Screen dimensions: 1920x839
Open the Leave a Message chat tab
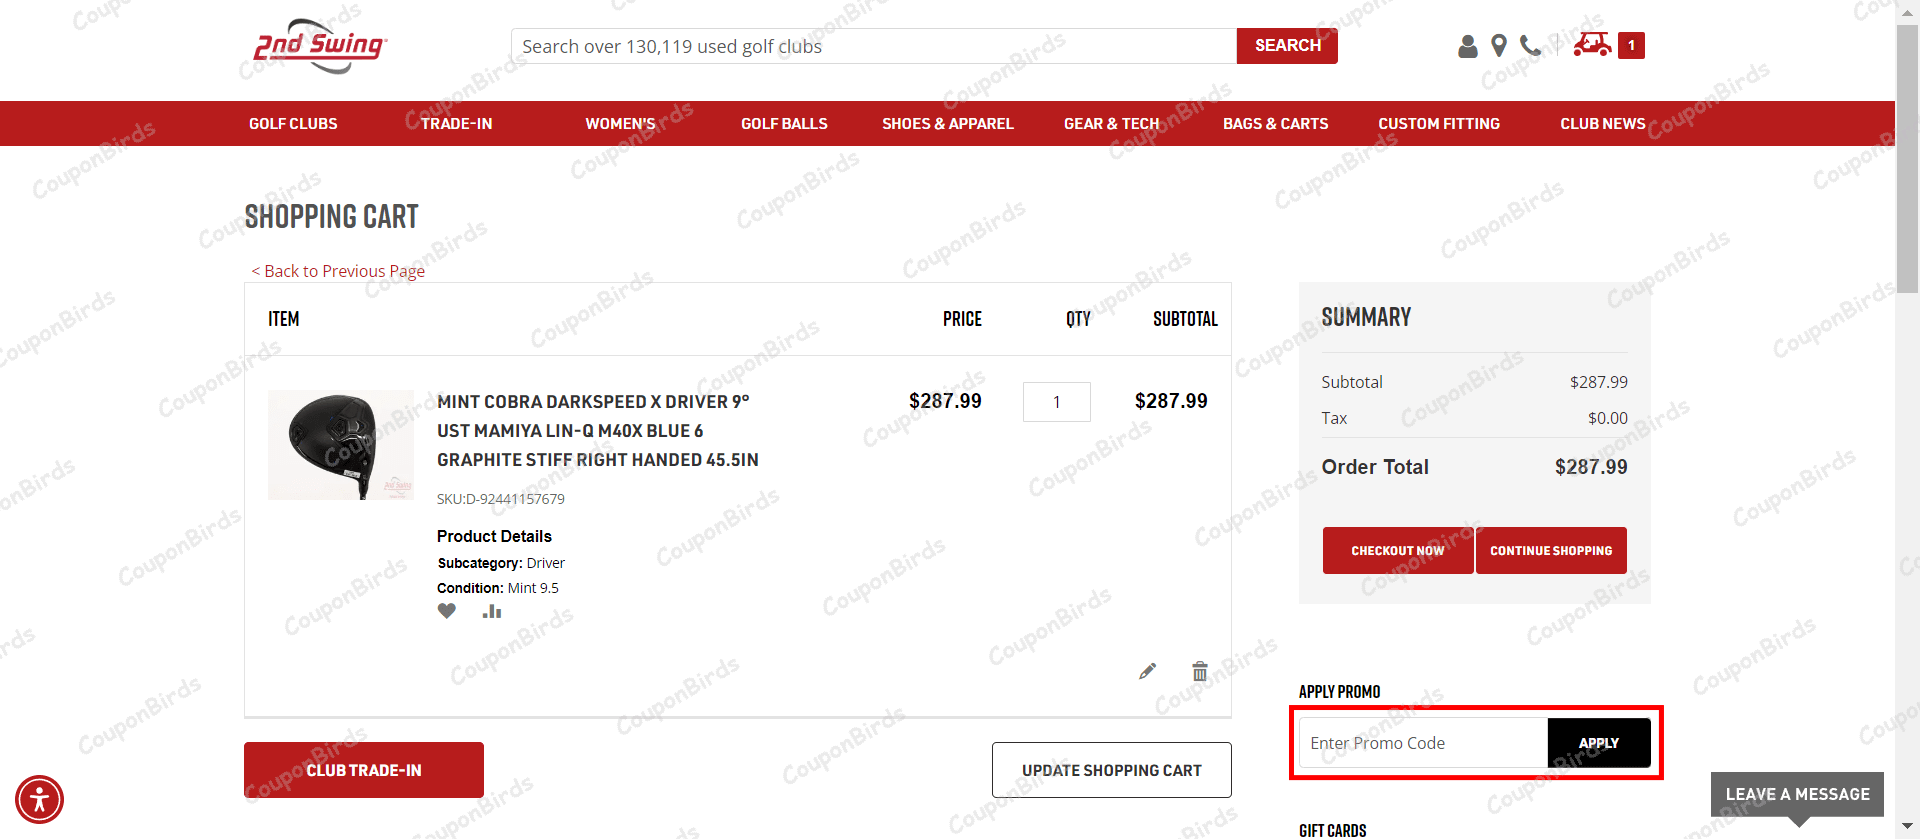pos(1797,794)
